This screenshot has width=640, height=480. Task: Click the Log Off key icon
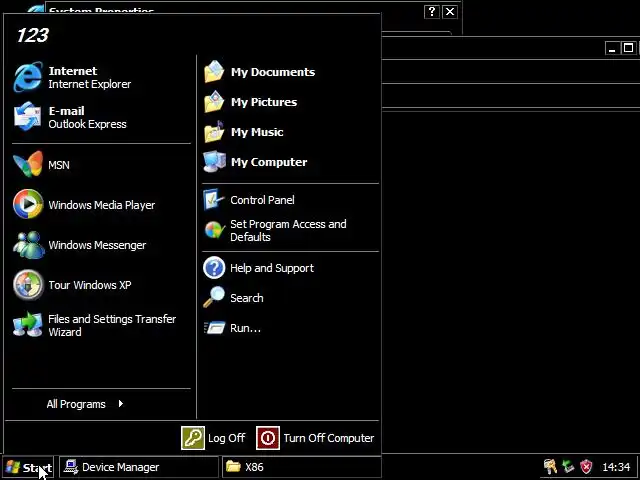tap(193, 438)
